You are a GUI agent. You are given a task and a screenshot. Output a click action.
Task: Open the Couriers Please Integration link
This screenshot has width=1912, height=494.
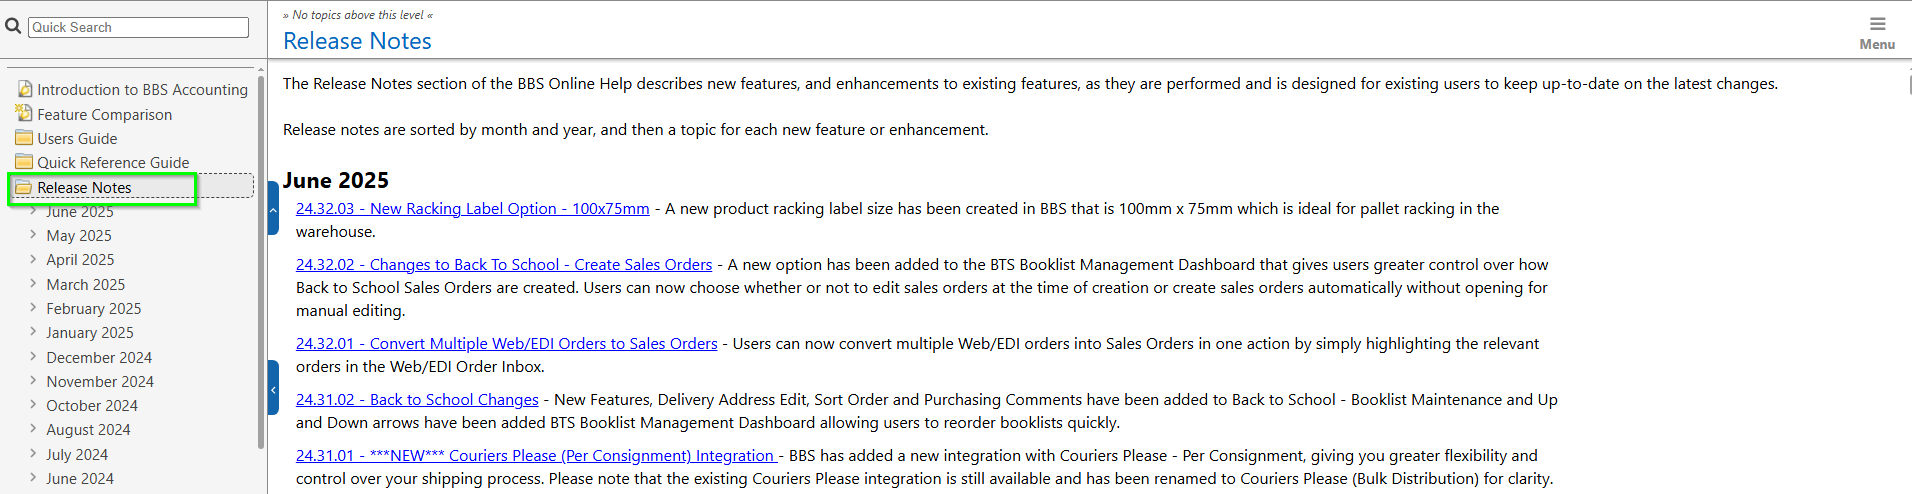click(x=536, y=456)
